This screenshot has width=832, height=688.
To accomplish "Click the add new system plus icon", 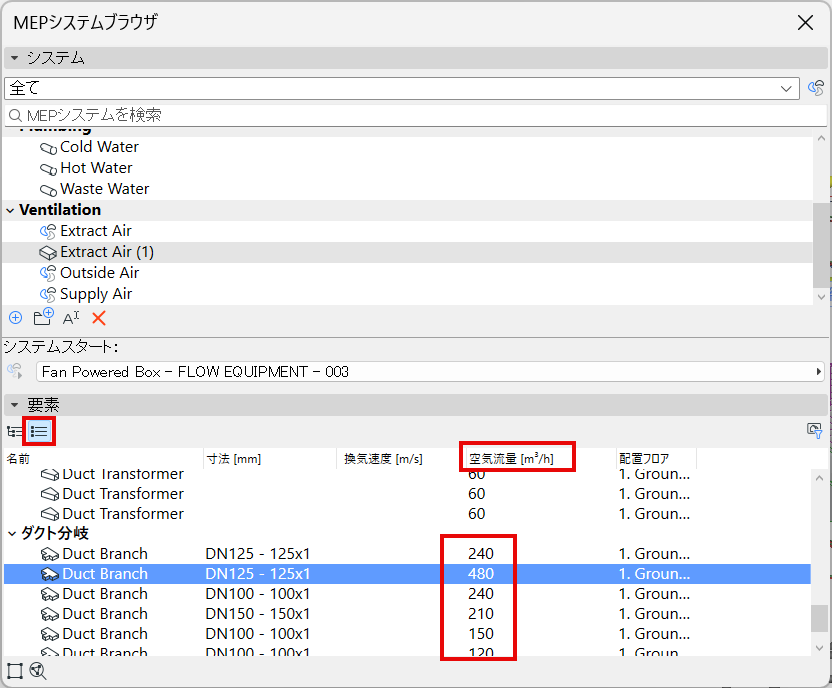I will pyautogui.click(x=16, y=318).
